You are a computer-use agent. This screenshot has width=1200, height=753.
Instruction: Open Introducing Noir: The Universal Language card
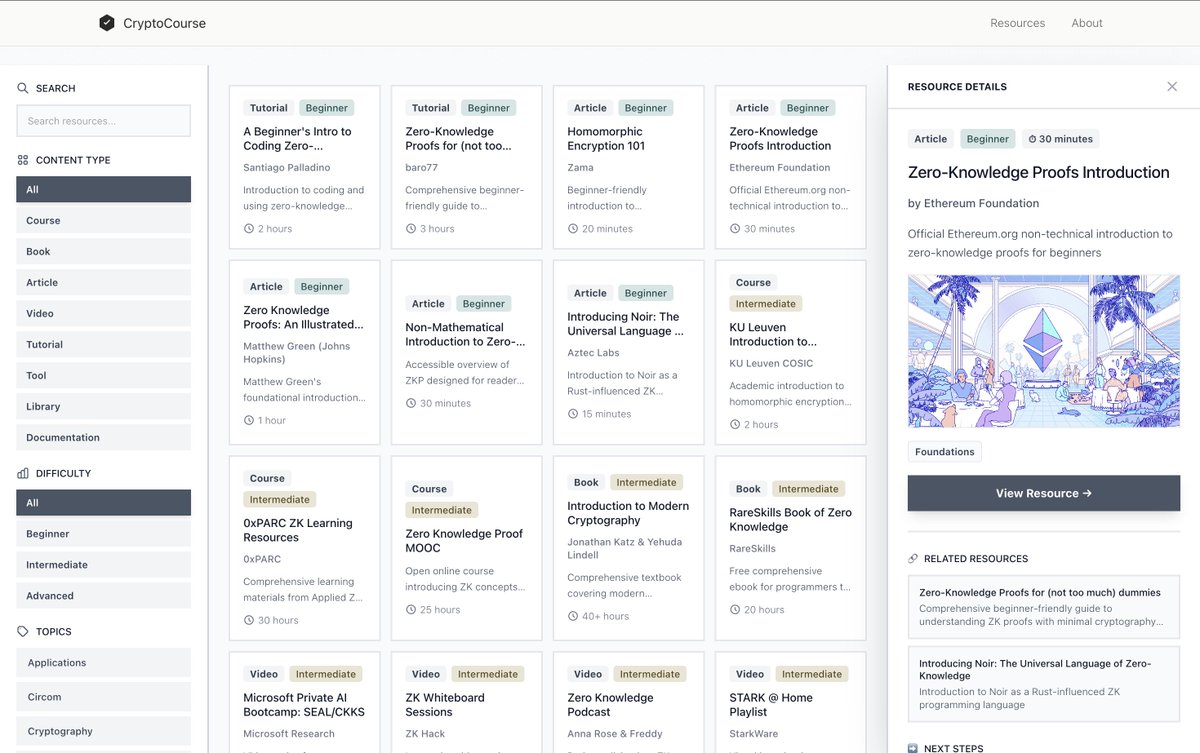628,352
